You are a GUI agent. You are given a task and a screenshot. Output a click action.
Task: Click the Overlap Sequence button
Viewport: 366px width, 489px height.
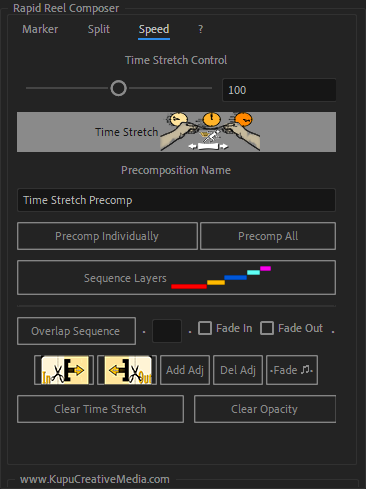tap(76, 331)
